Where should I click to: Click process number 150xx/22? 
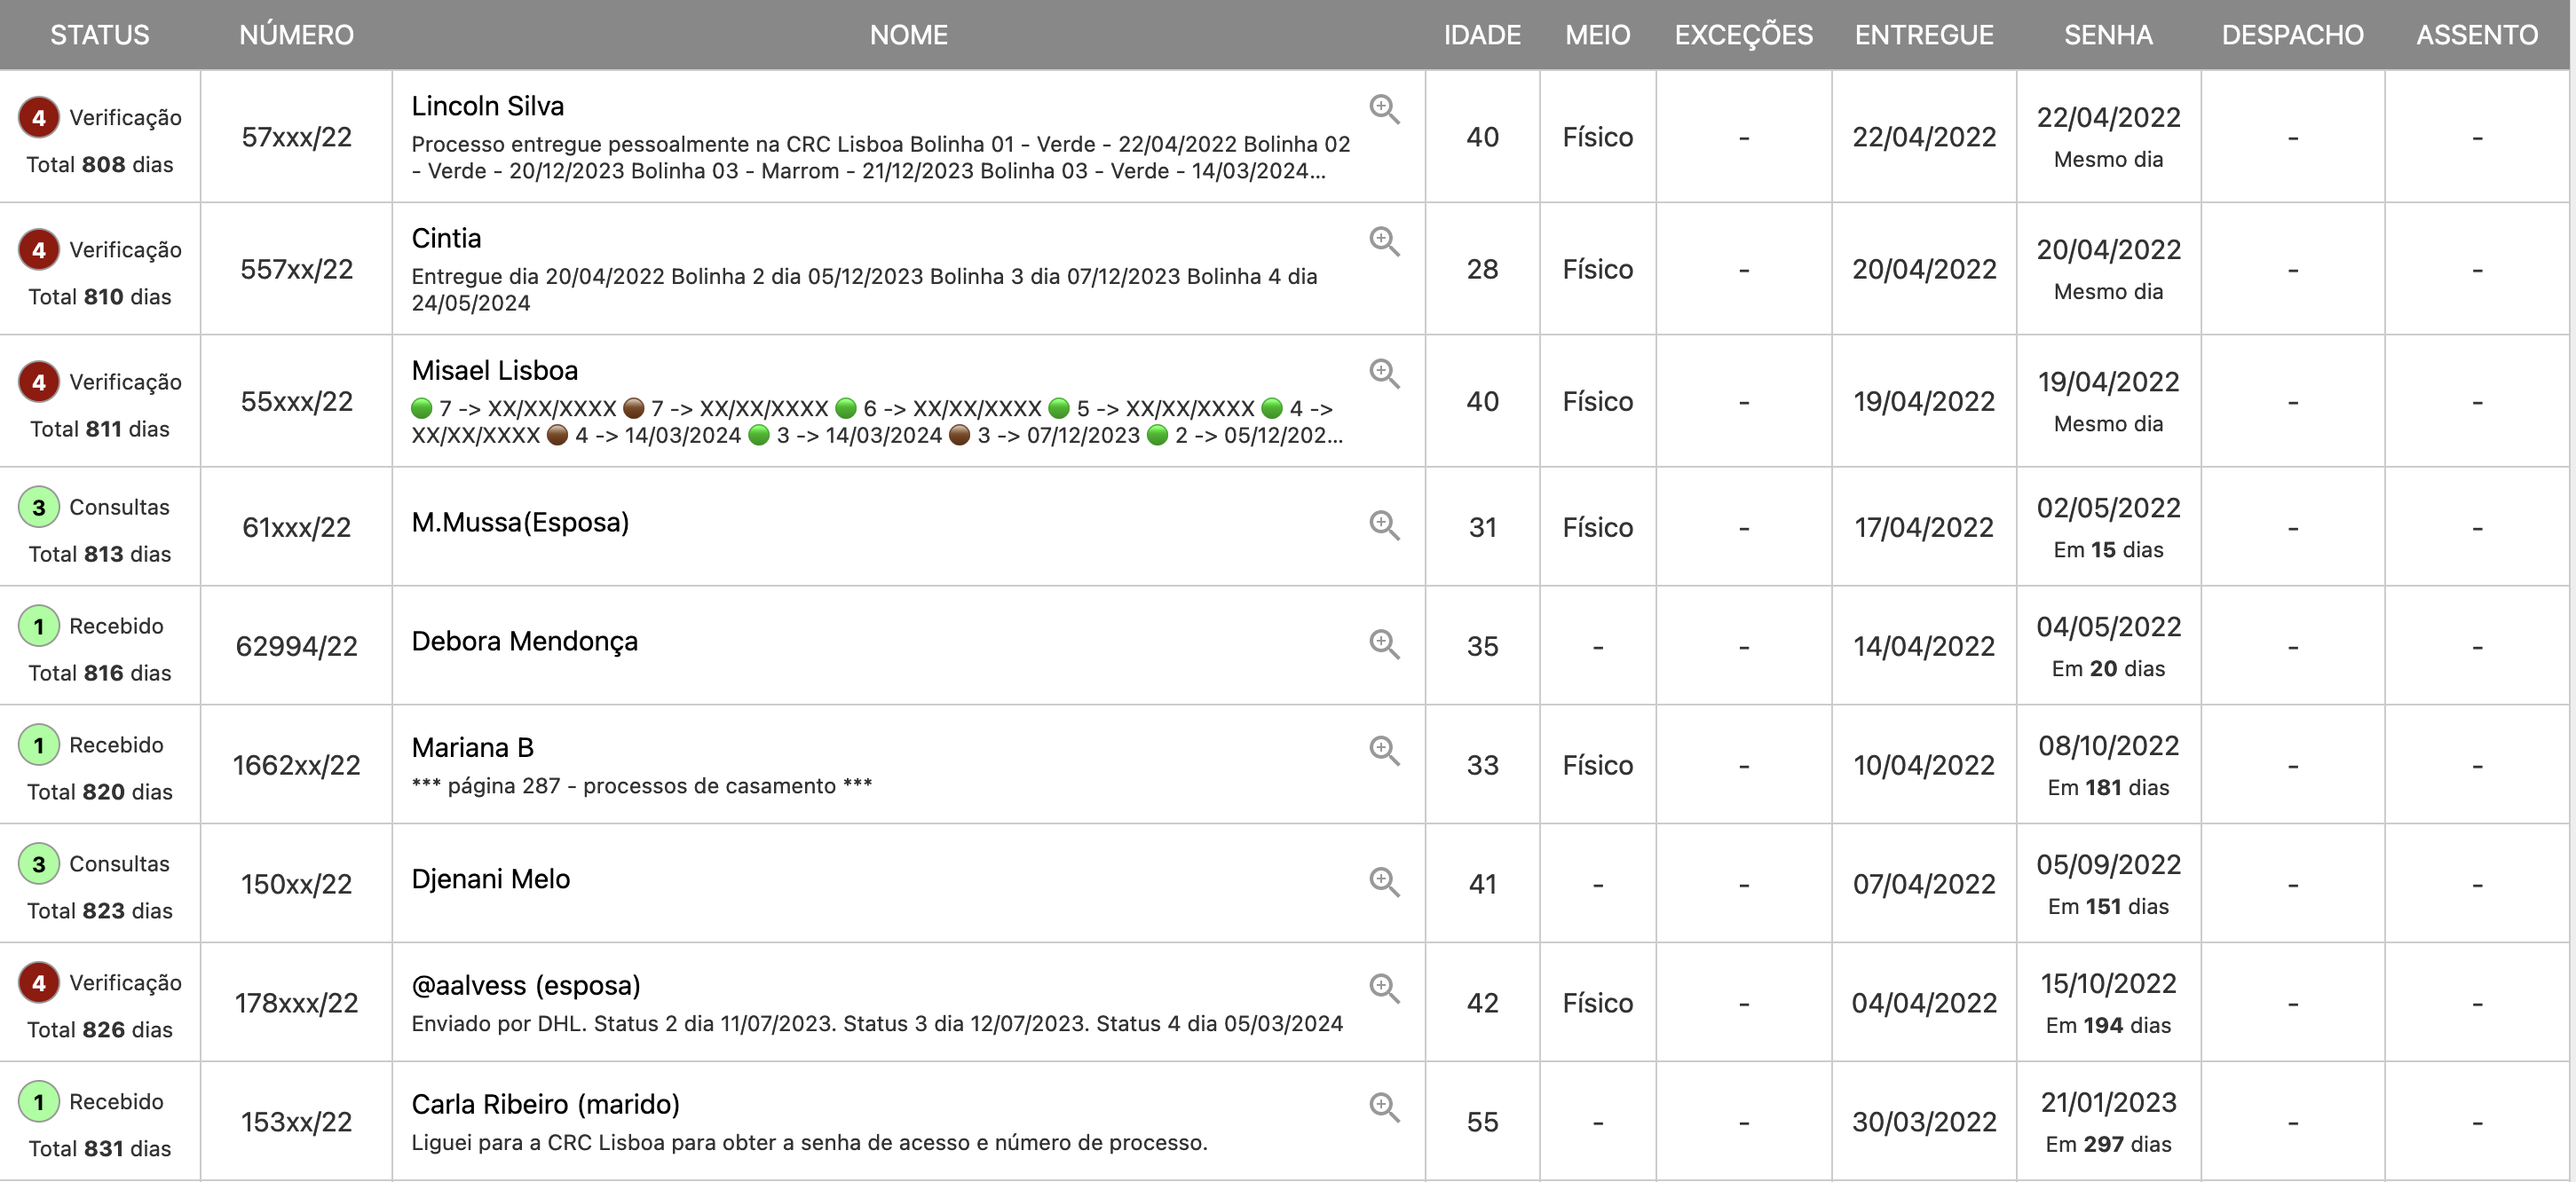point(296,884)
